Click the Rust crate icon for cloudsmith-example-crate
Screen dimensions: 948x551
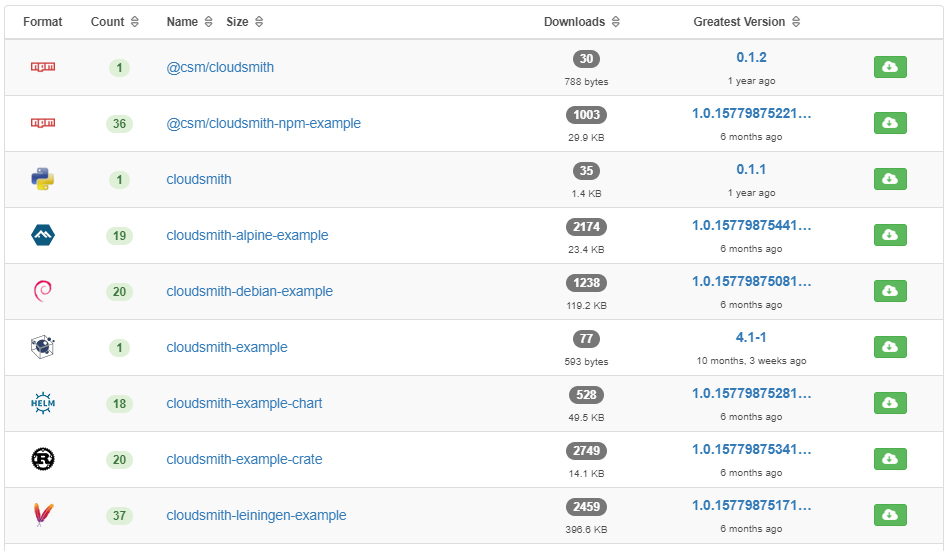[x=43, y=459]
